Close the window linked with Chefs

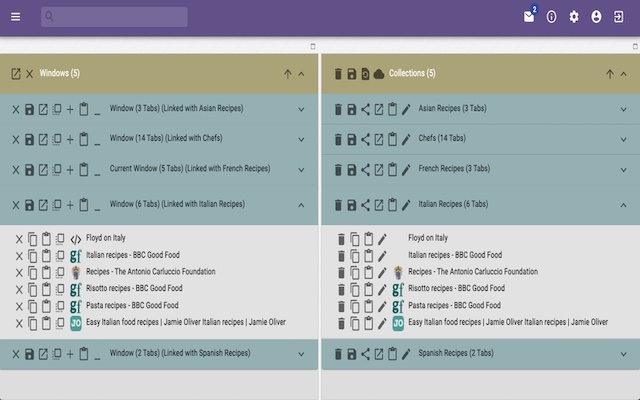(16, 140)
